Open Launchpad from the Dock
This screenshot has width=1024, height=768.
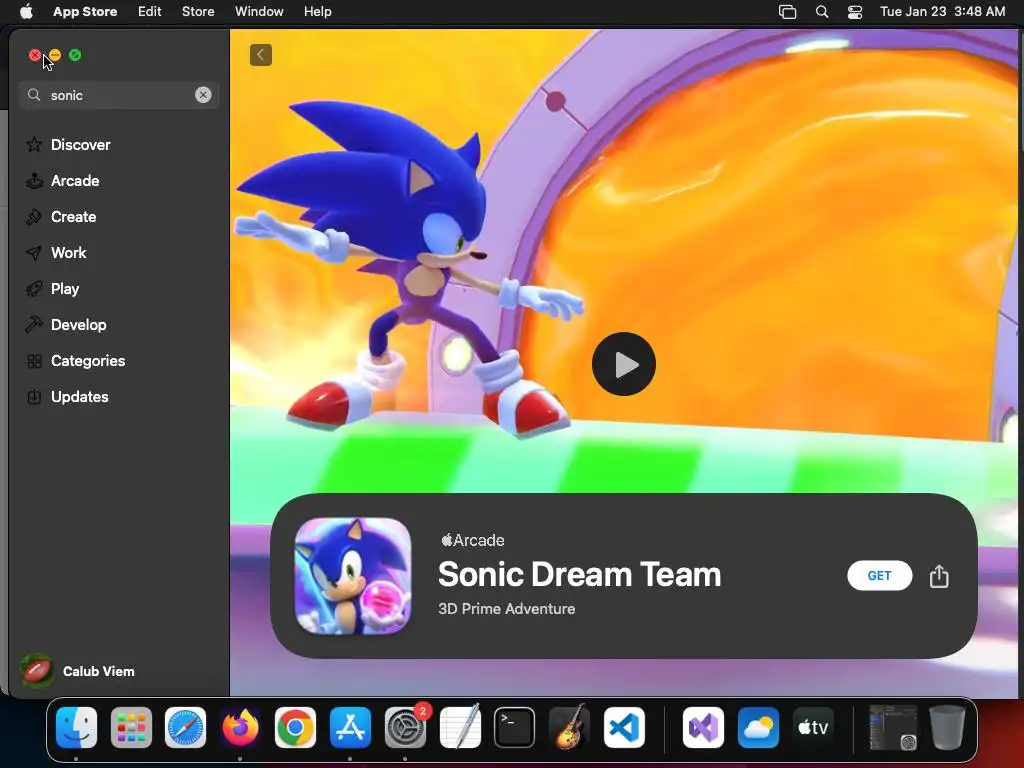tap(131, 727)
